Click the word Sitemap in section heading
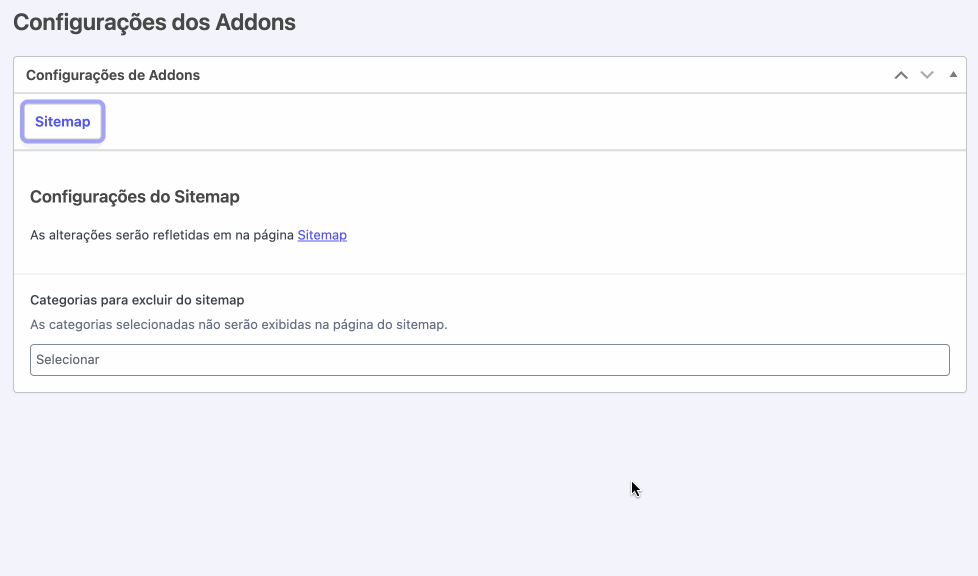 tap(206, 197)
